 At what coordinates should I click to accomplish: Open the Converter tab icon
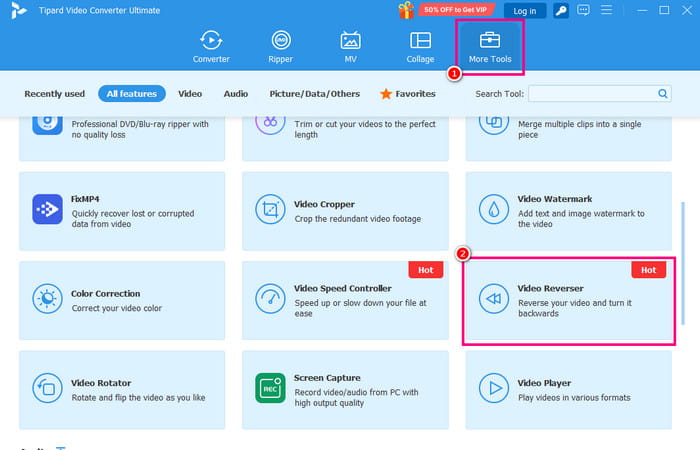point(211,41)
